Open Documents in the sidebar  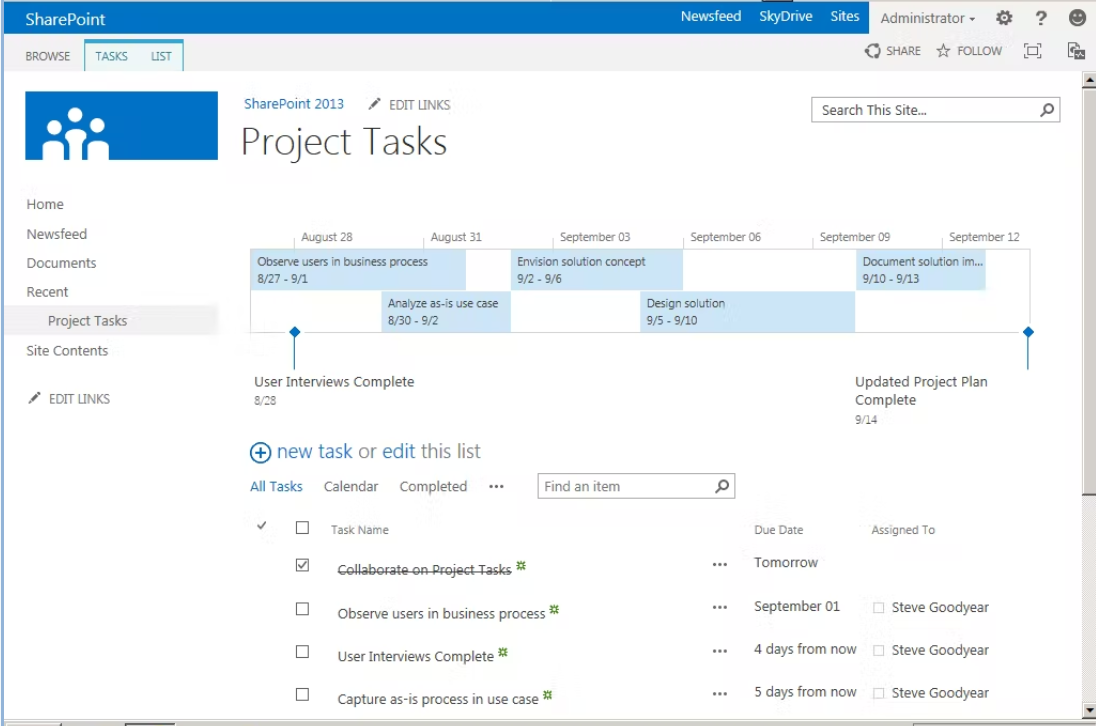click(62, 263)
